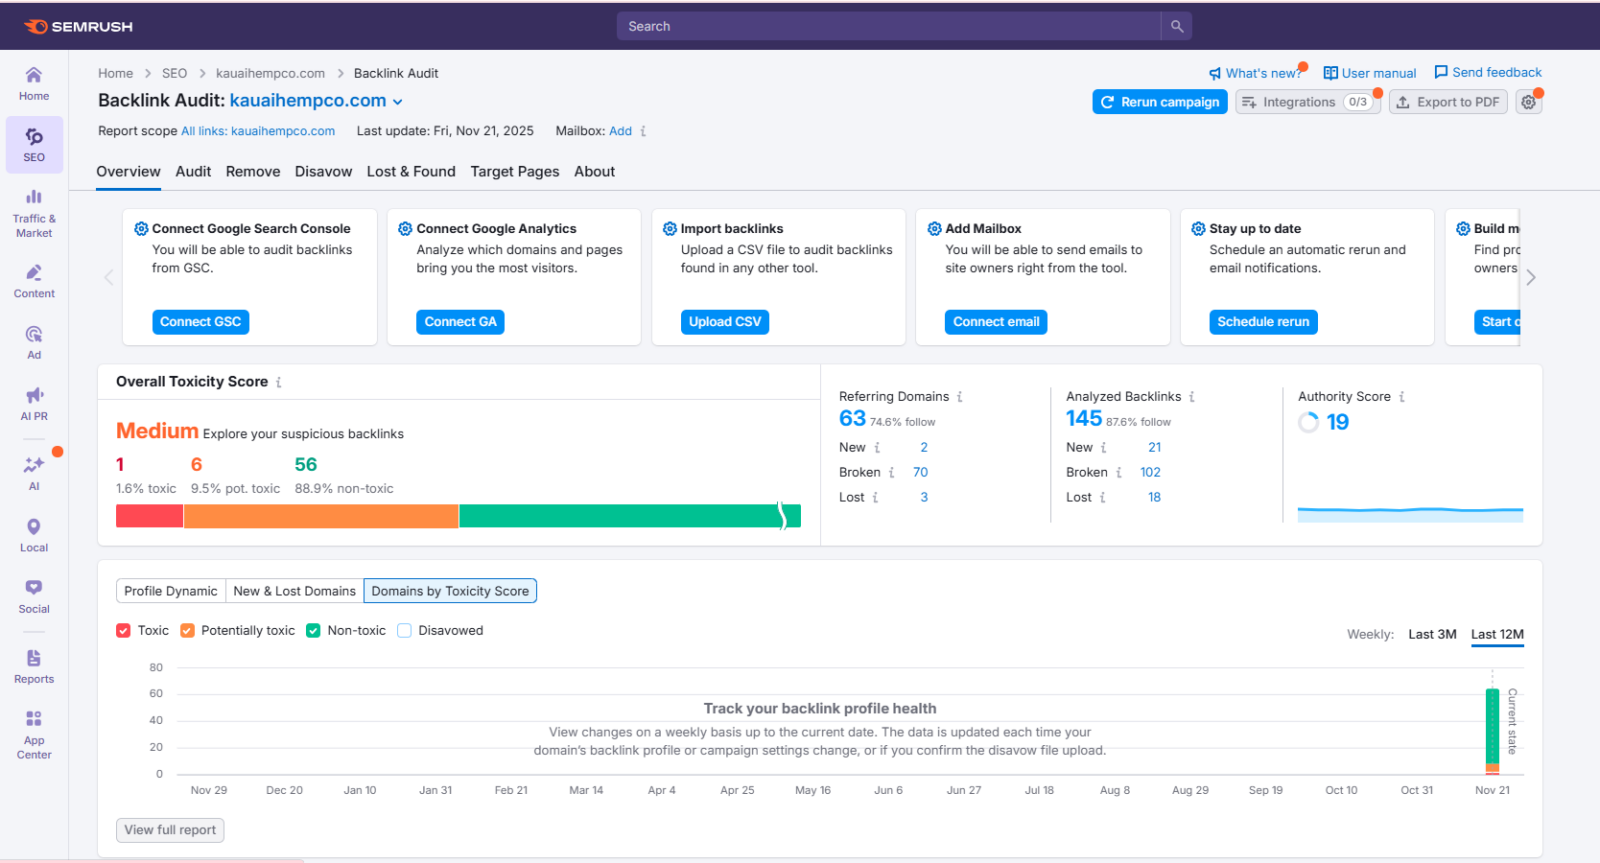Click the orange potentially toxic bar segment
Screen dimensions: 1600x863
(321, 516)
